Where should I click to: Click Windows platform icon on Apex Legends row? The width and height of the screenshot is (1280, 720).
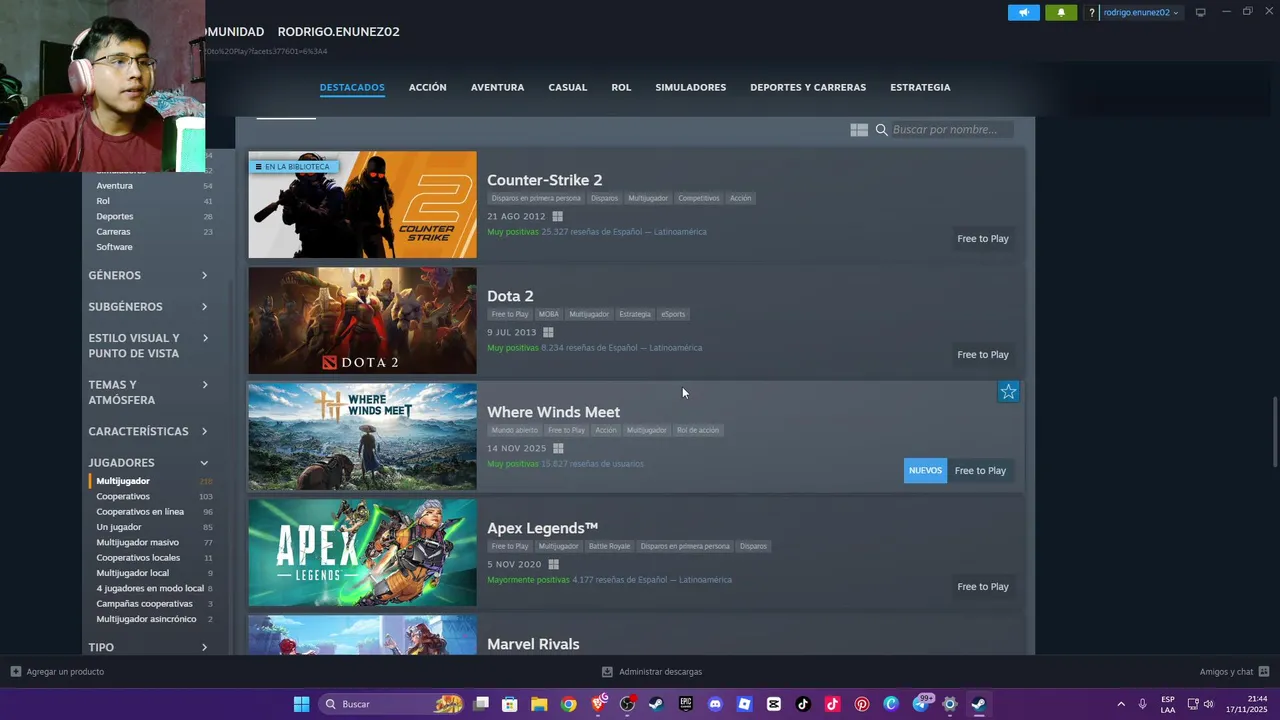[553, 564]
